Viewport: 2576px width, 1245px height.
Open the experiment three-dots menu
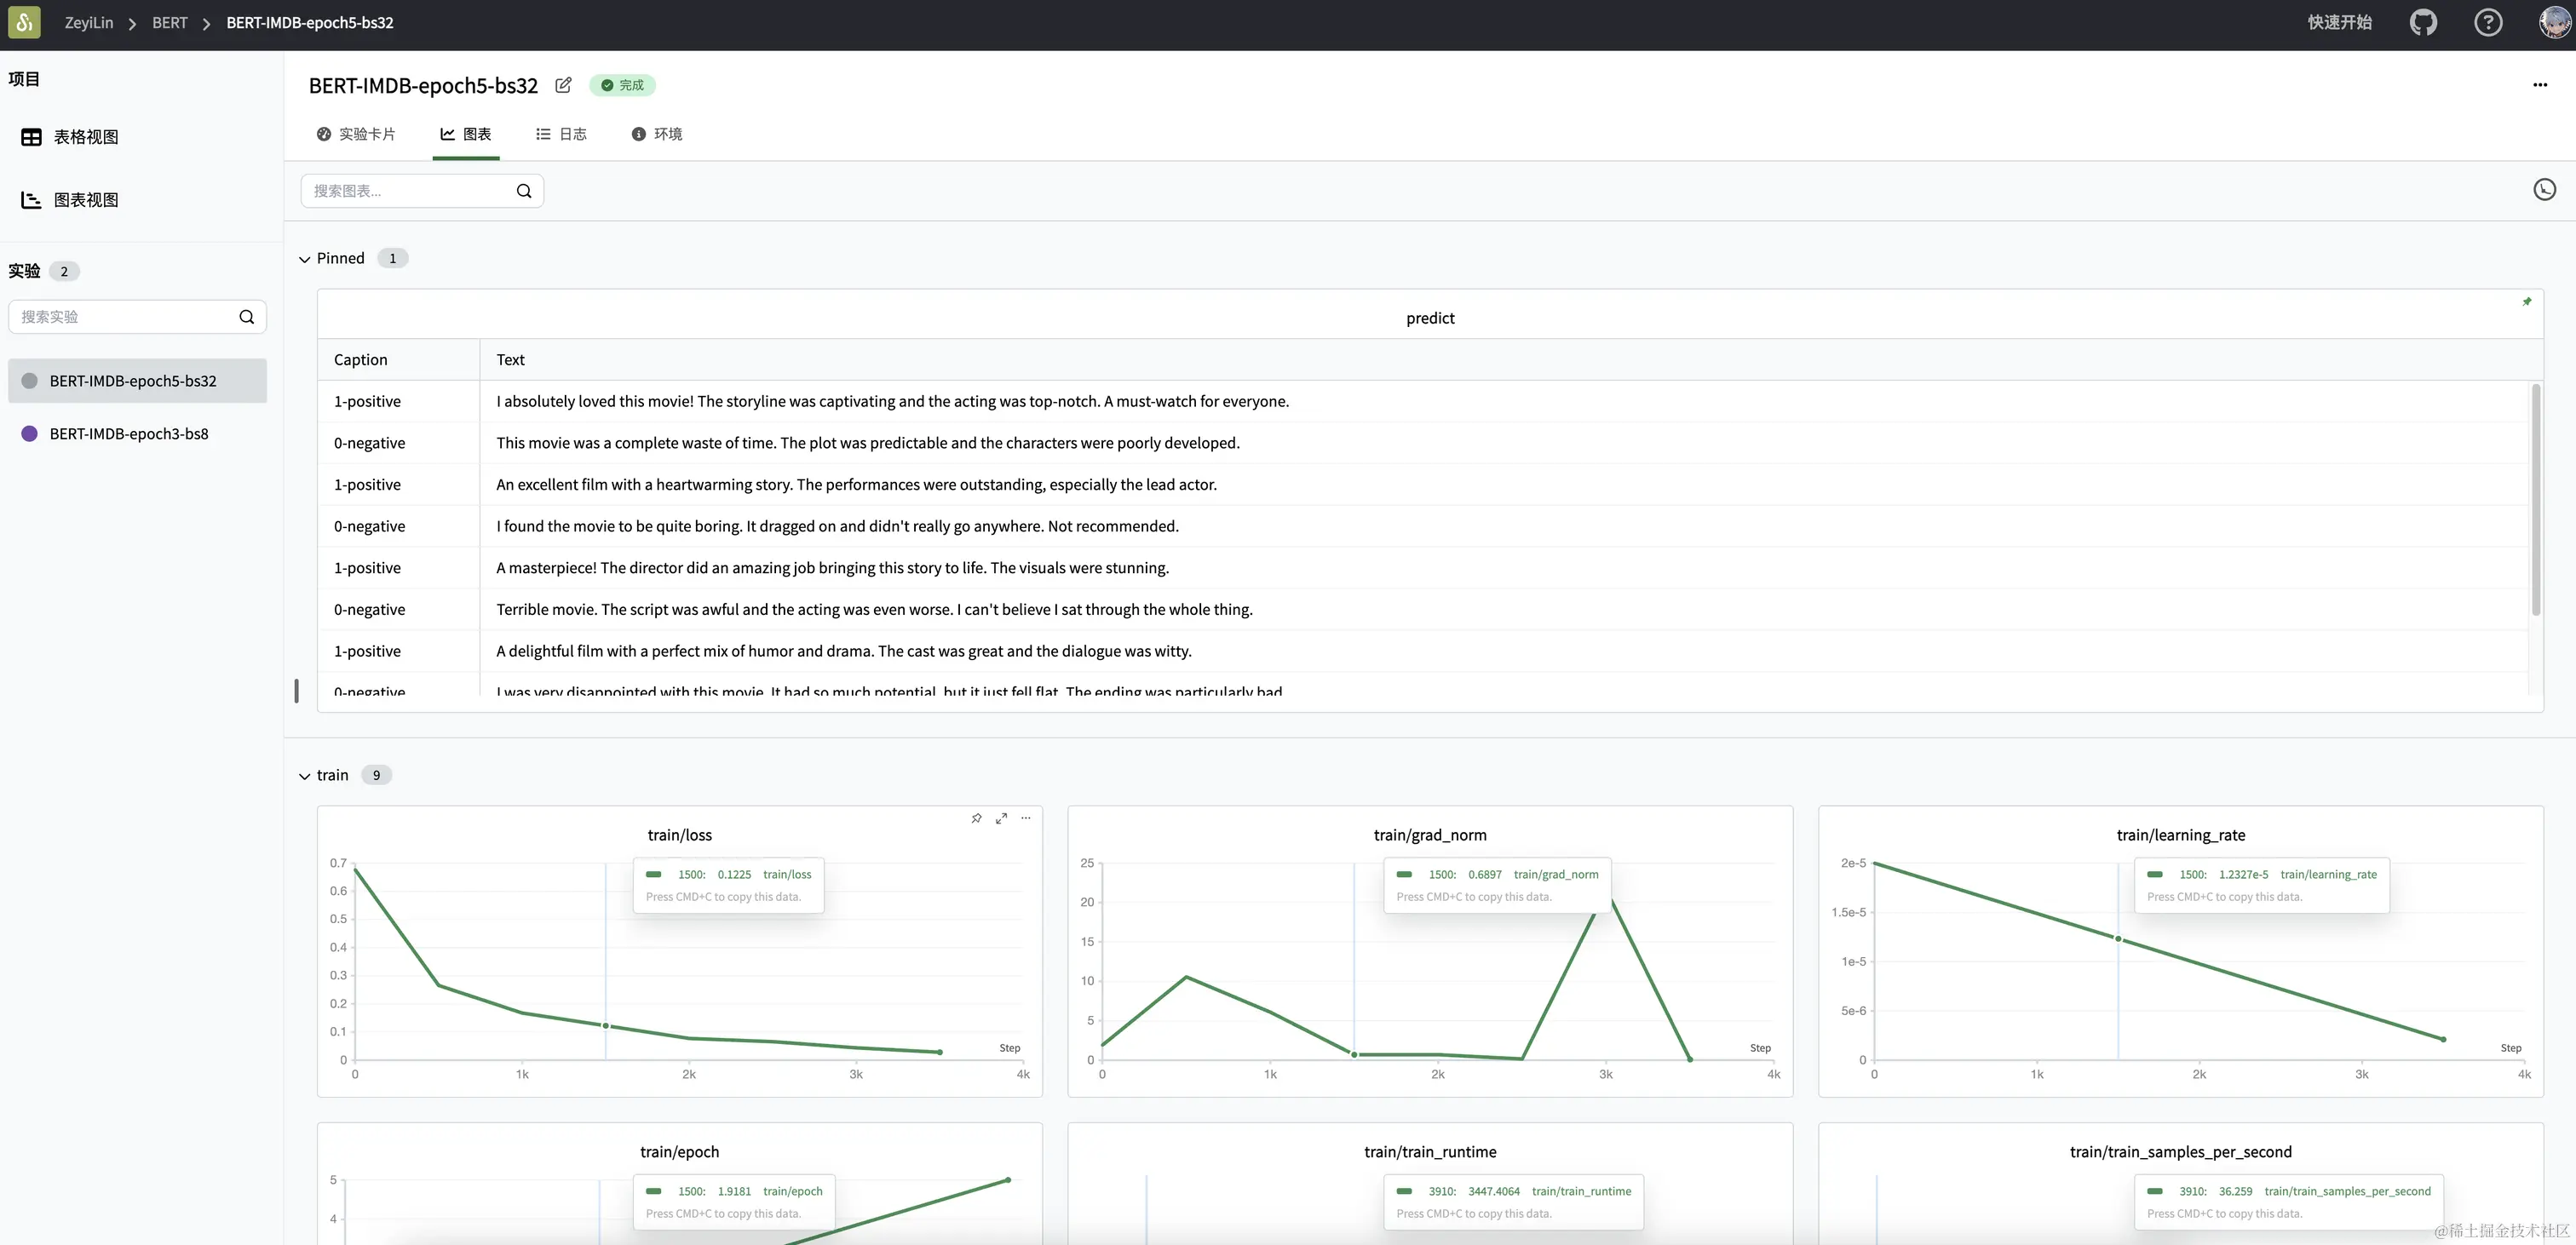2539,85
